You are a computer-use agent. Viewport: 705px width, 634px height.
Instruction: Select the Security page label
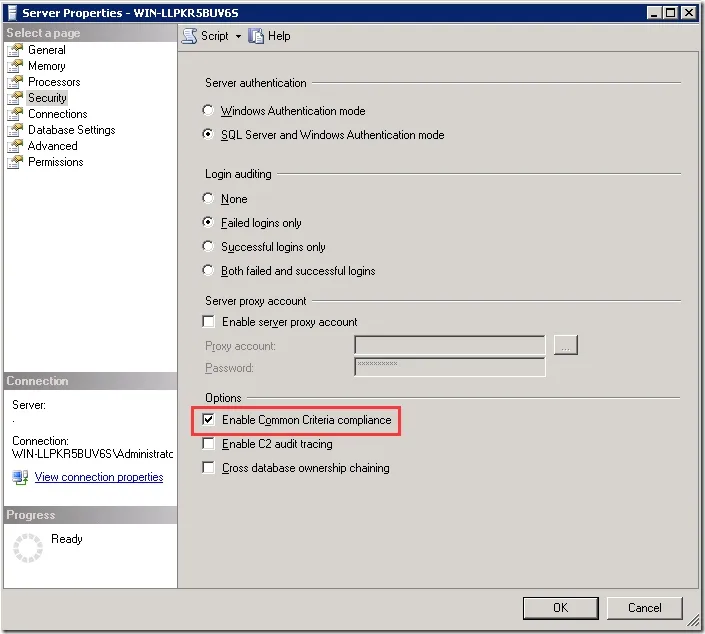[x=47, y=98]
